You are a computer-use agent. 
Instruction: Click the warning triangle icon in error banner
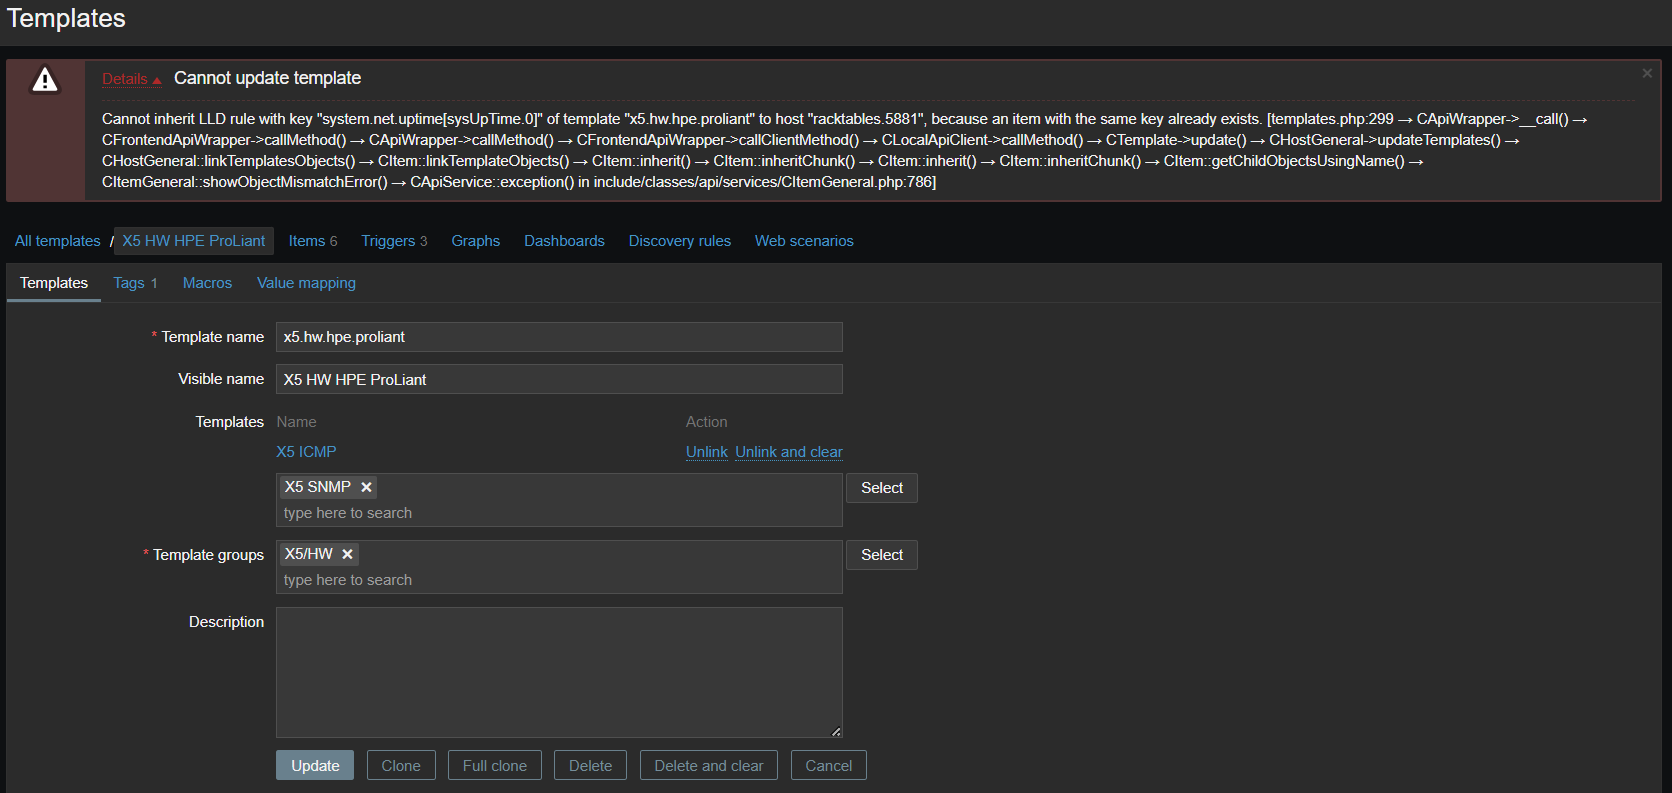[45, 80]
